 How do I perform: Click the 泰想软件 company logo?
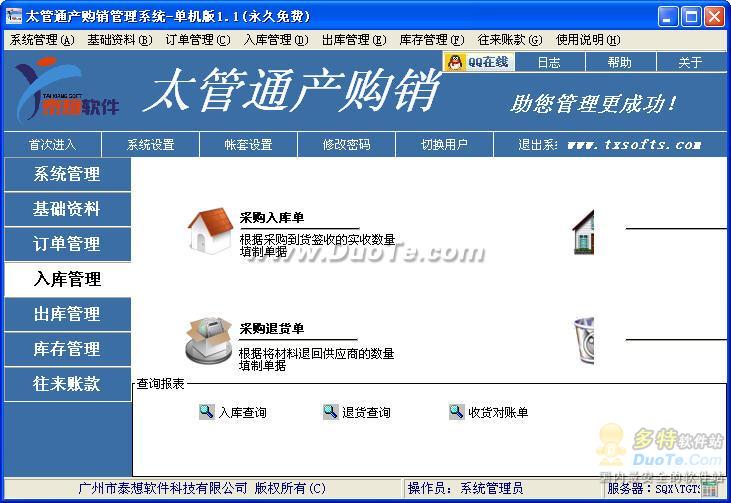(x=67, y=89)
